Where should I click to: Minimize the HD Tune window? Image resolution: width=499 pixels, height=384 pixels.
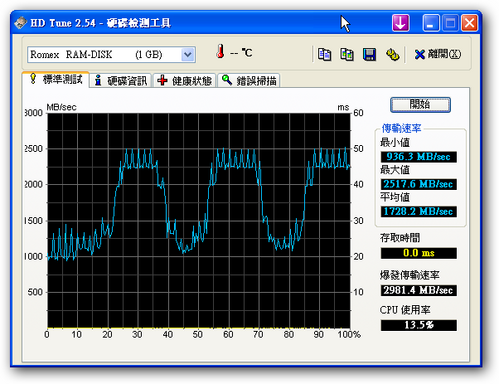pos(431,23)
